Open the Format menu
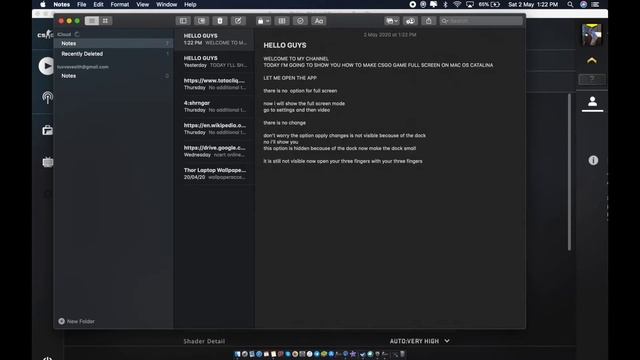The image size is (640, 360). click(120, 4)
